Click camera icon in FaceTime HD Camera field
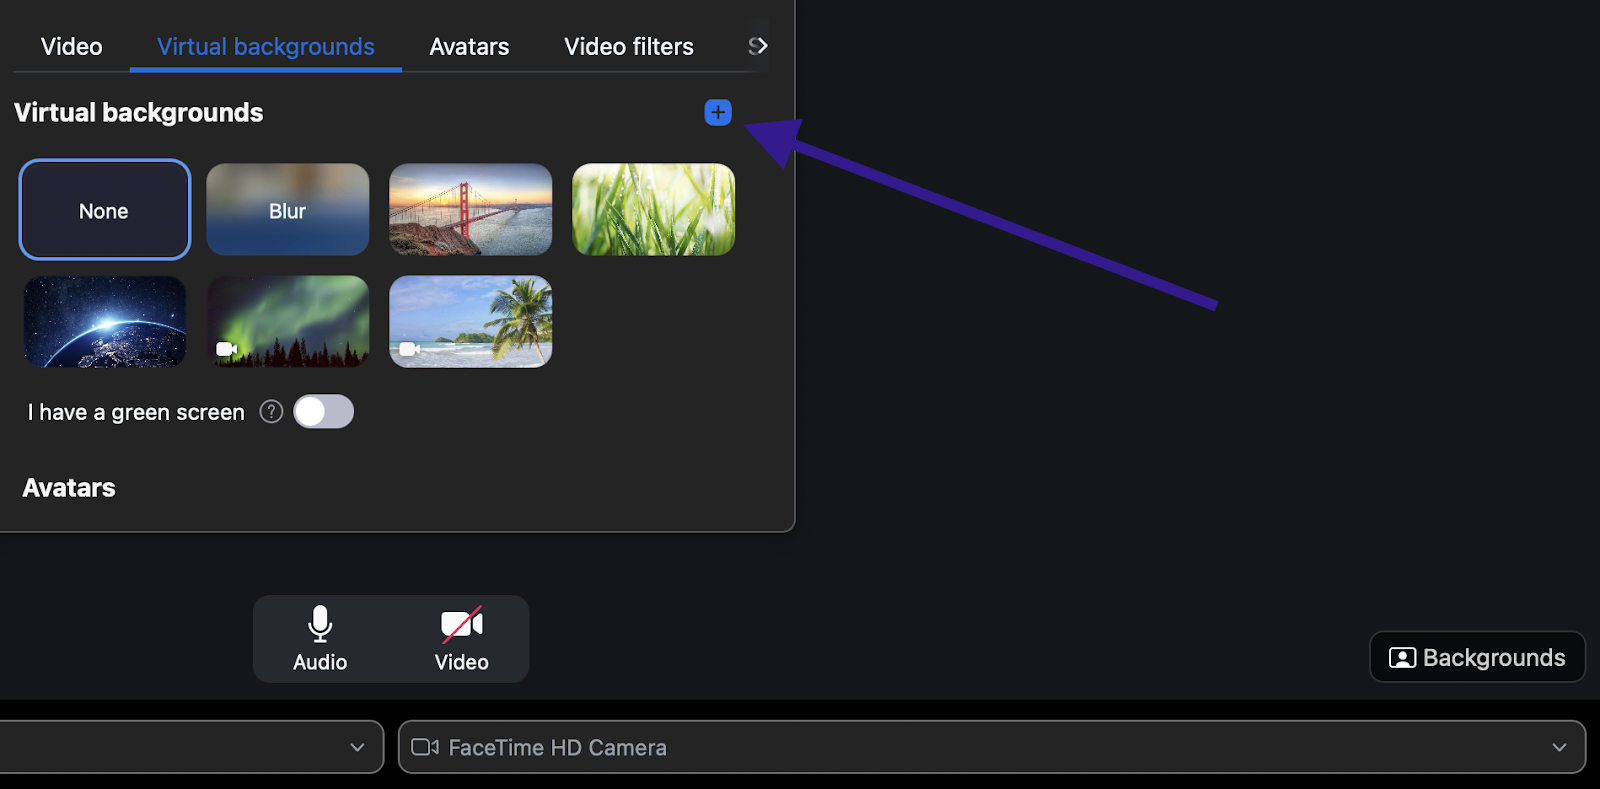Viewport: 1600px width, 789px height. 425,747
